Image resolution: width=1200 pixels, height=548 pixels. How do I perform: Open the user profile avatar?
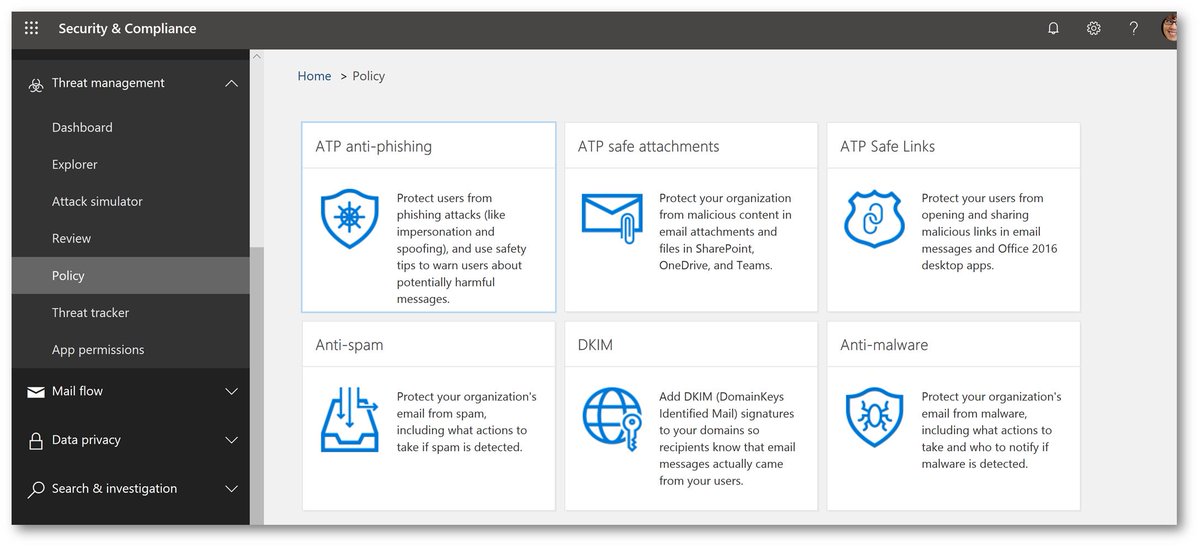[1169, 28]
